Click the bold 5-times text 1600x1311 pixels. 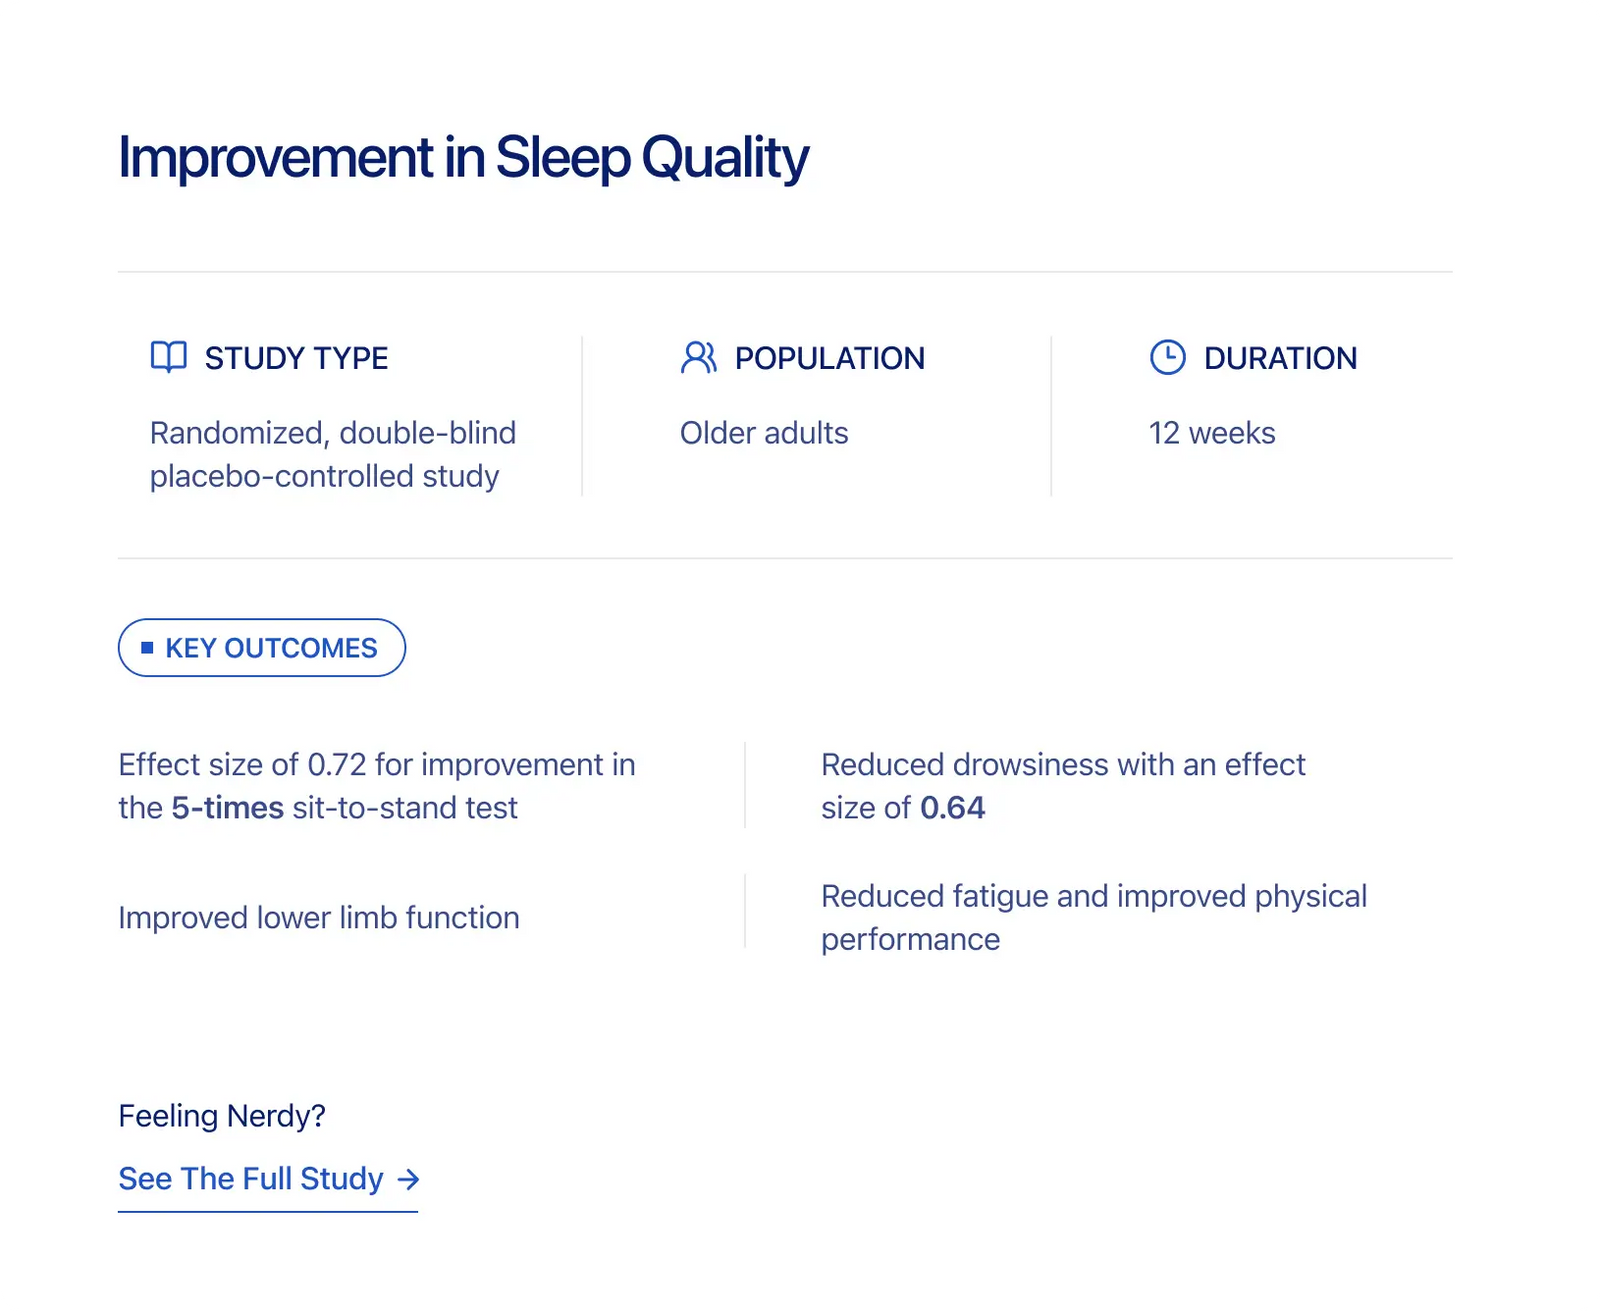click(228, 808)
